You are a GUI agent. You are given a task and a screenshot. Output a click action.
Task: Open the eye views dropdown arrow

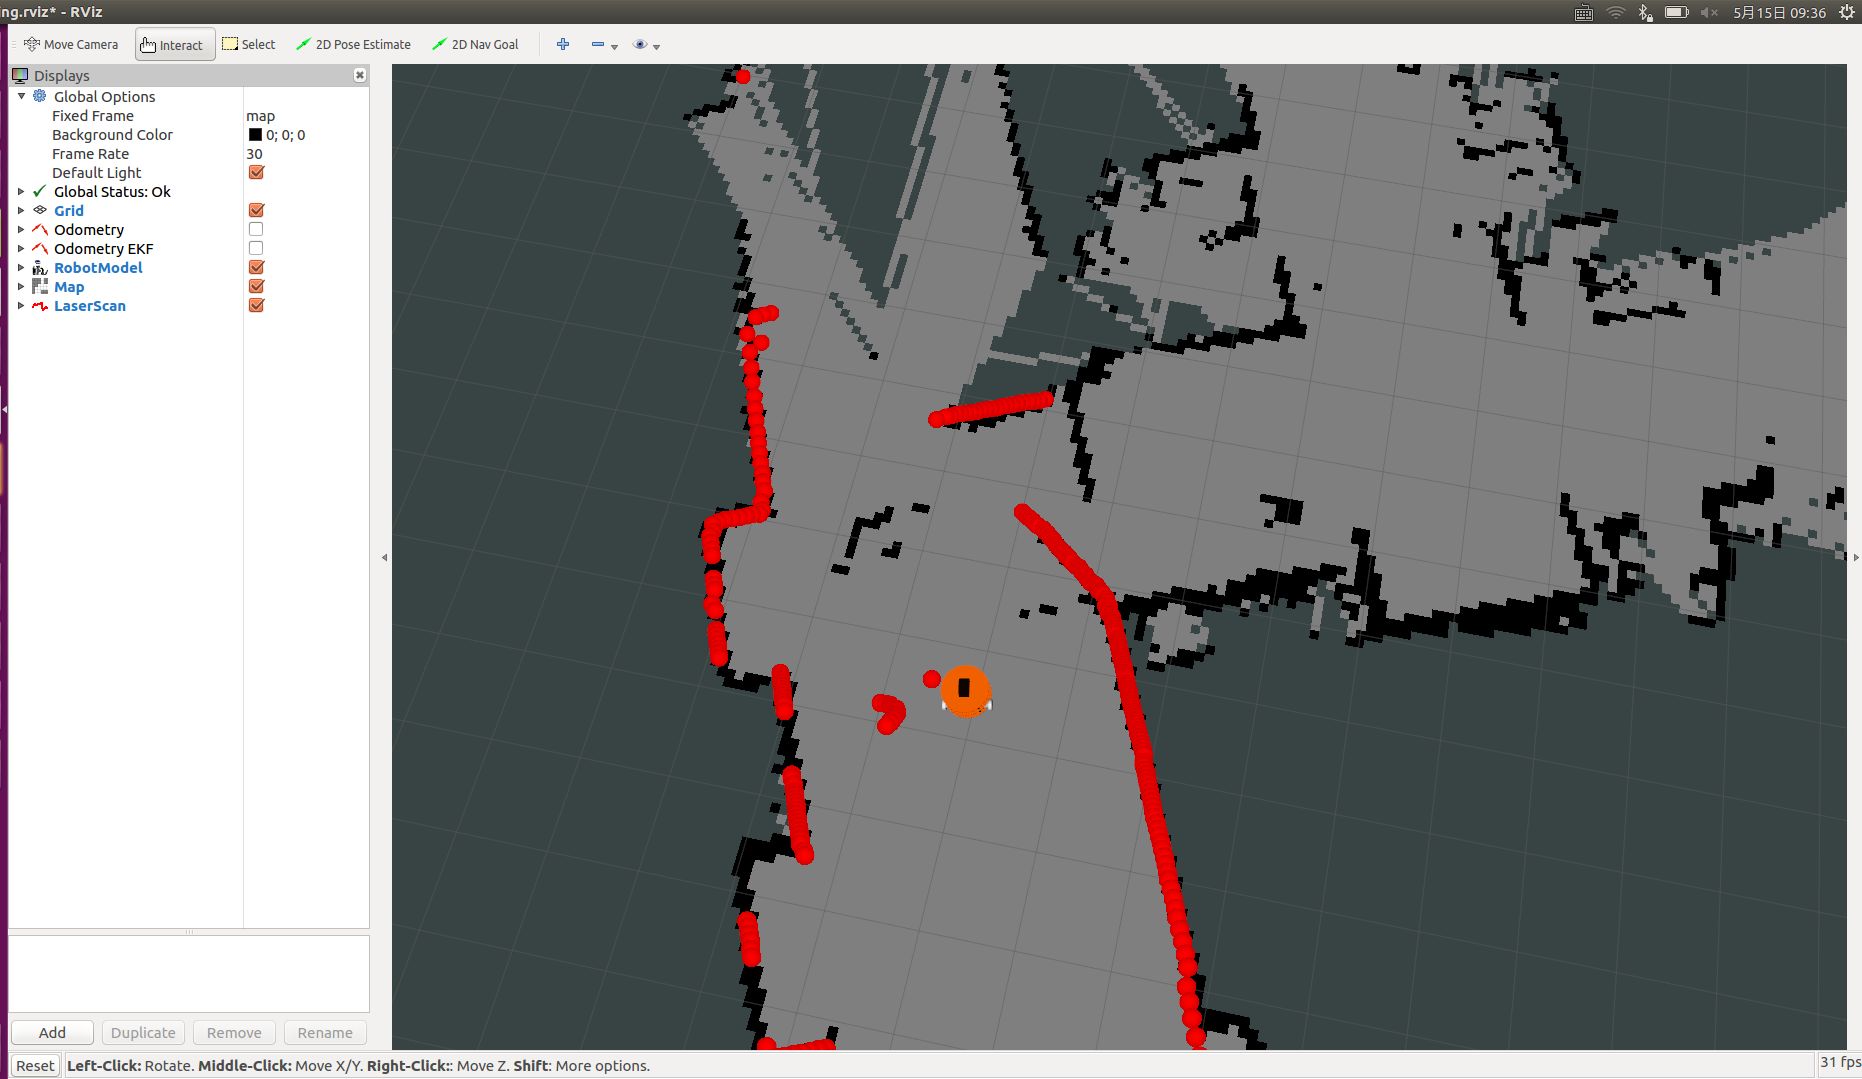[656, 46]
